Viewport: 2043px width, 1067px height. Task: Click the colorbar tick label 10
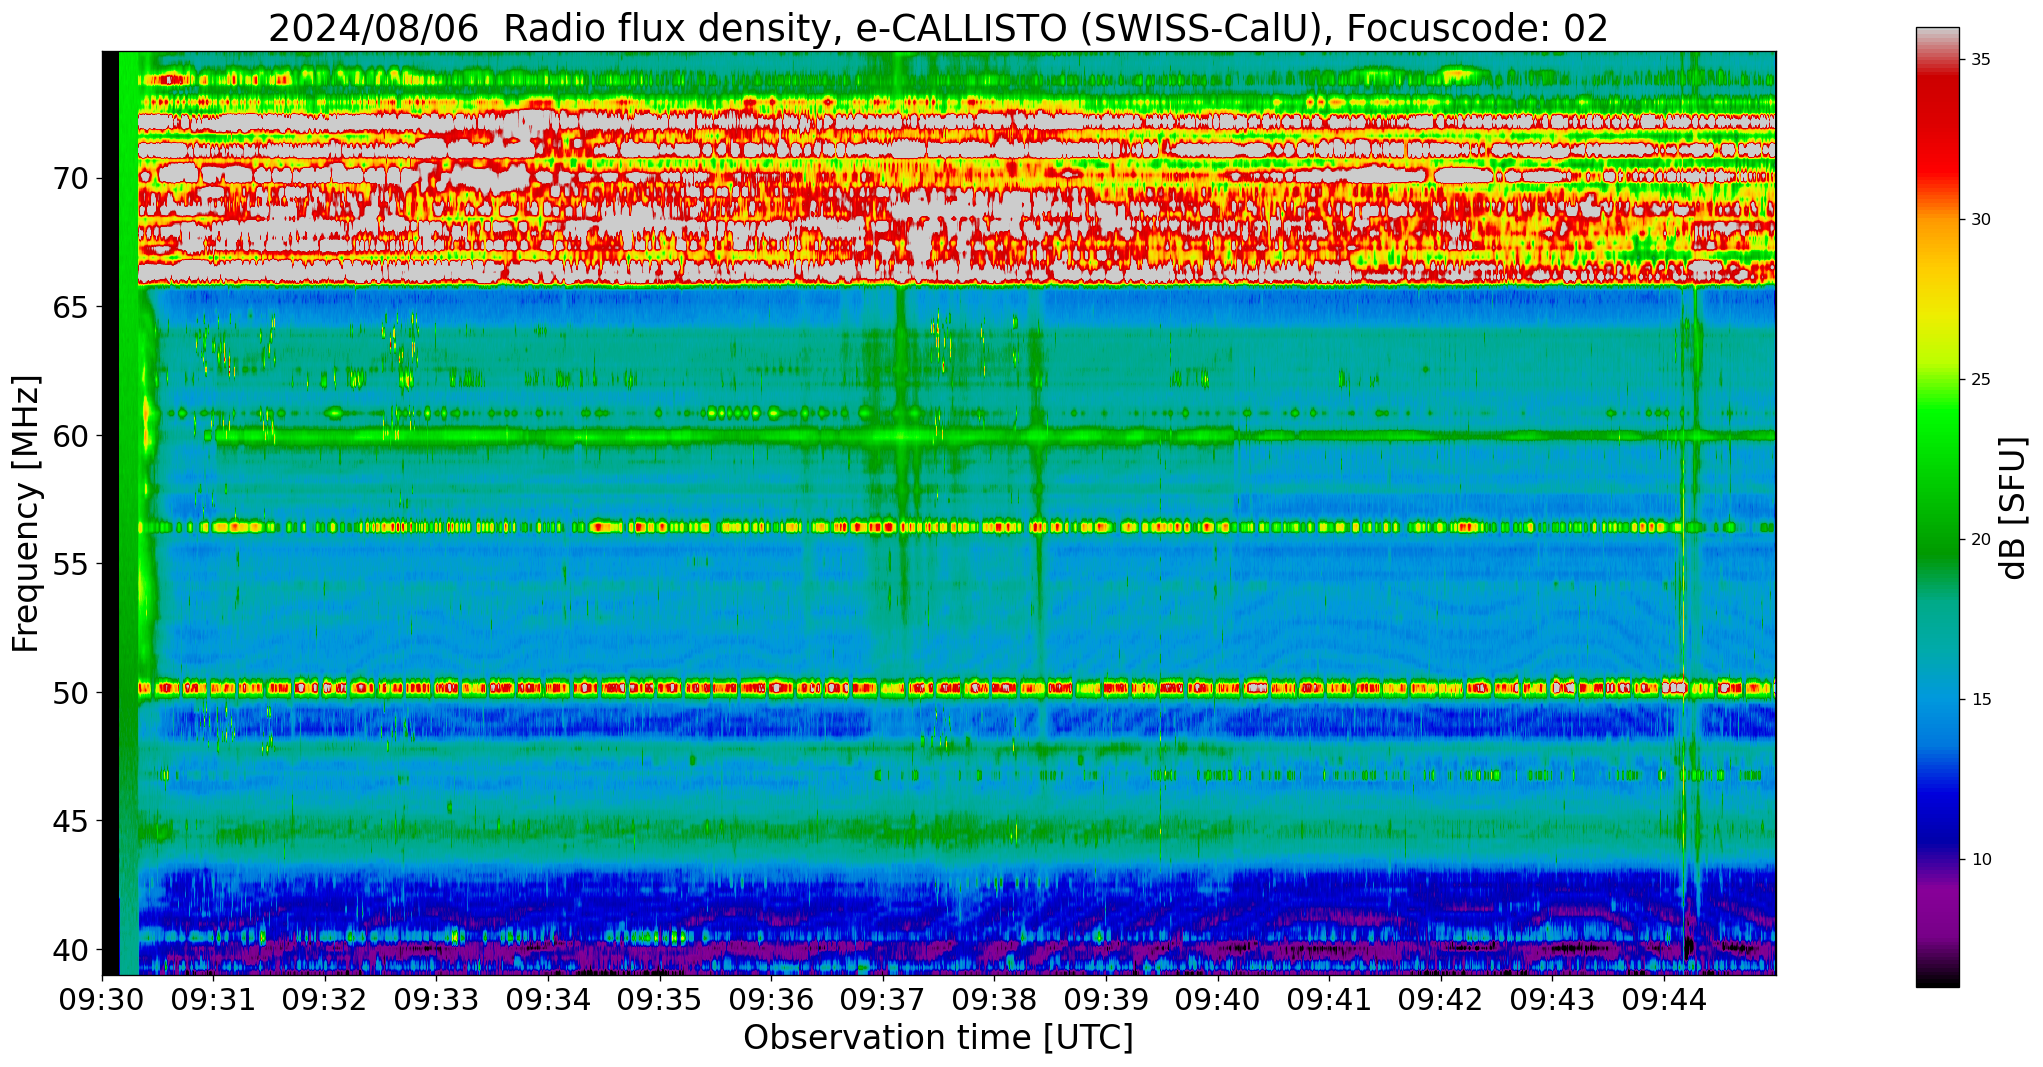click(x=1980, y=859)
